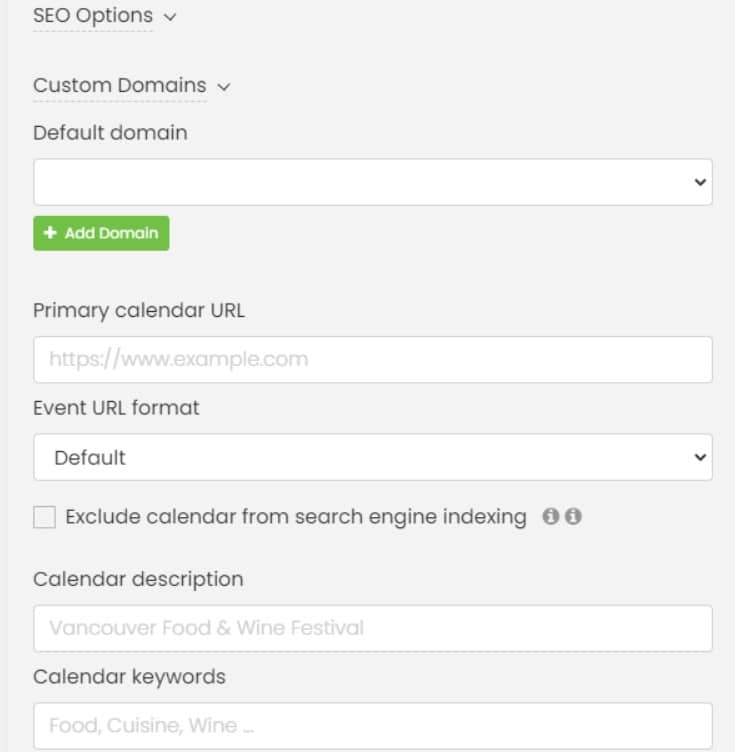Click the chevron icon next to Custom Domains
The image size is (735, 752).
pyautogui.click(x=223, y=87)
